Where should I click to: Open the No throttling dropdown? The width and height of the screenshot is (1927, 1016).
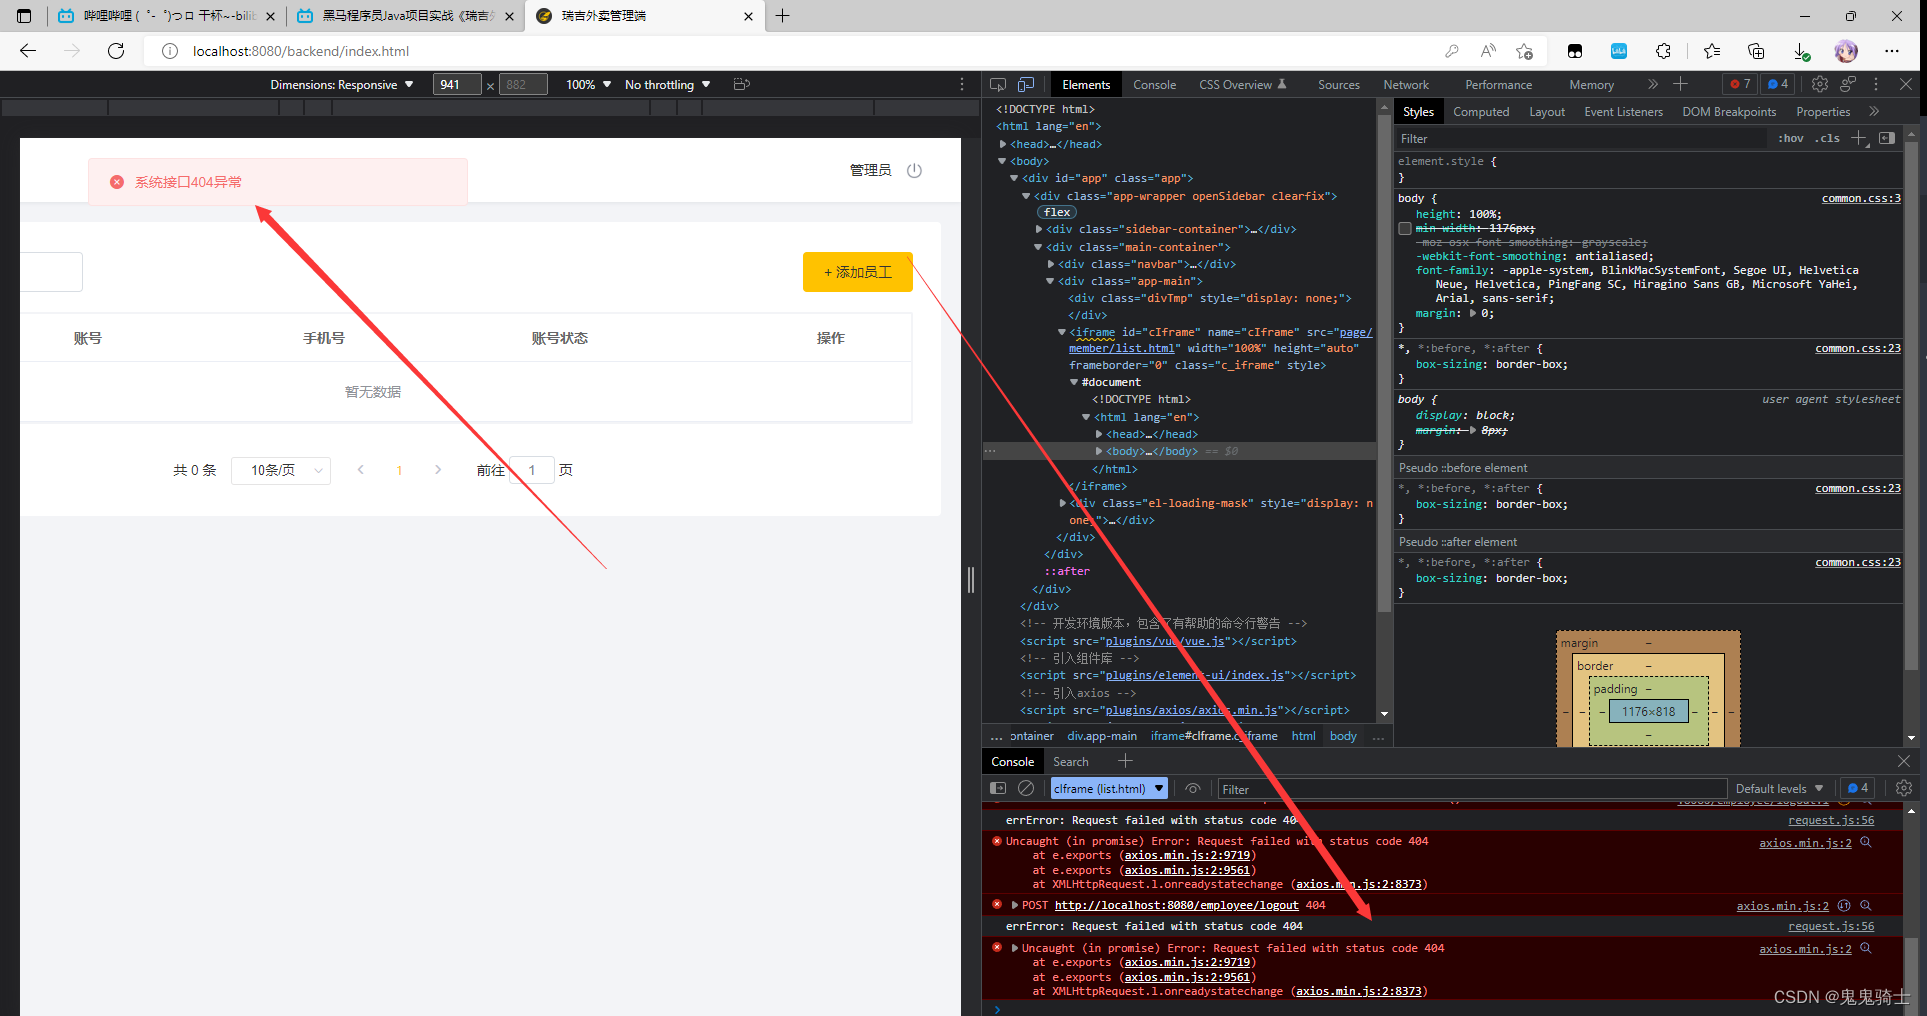tap(667, 85)
